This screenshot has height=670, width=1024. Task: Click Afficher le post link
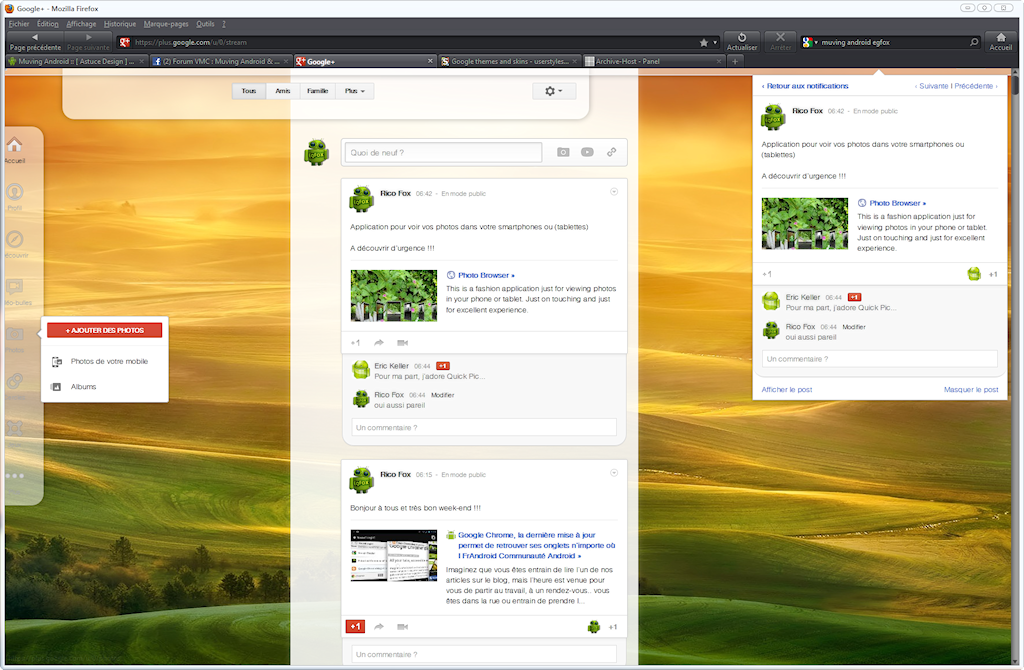[787, 390]
